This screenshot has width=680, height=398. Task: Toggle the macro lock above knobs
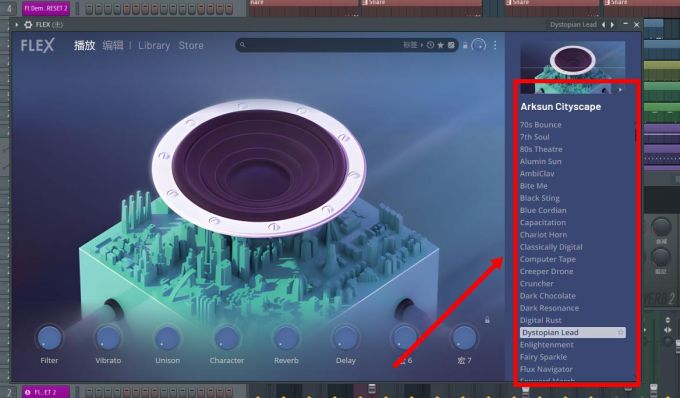coord(487,320)
